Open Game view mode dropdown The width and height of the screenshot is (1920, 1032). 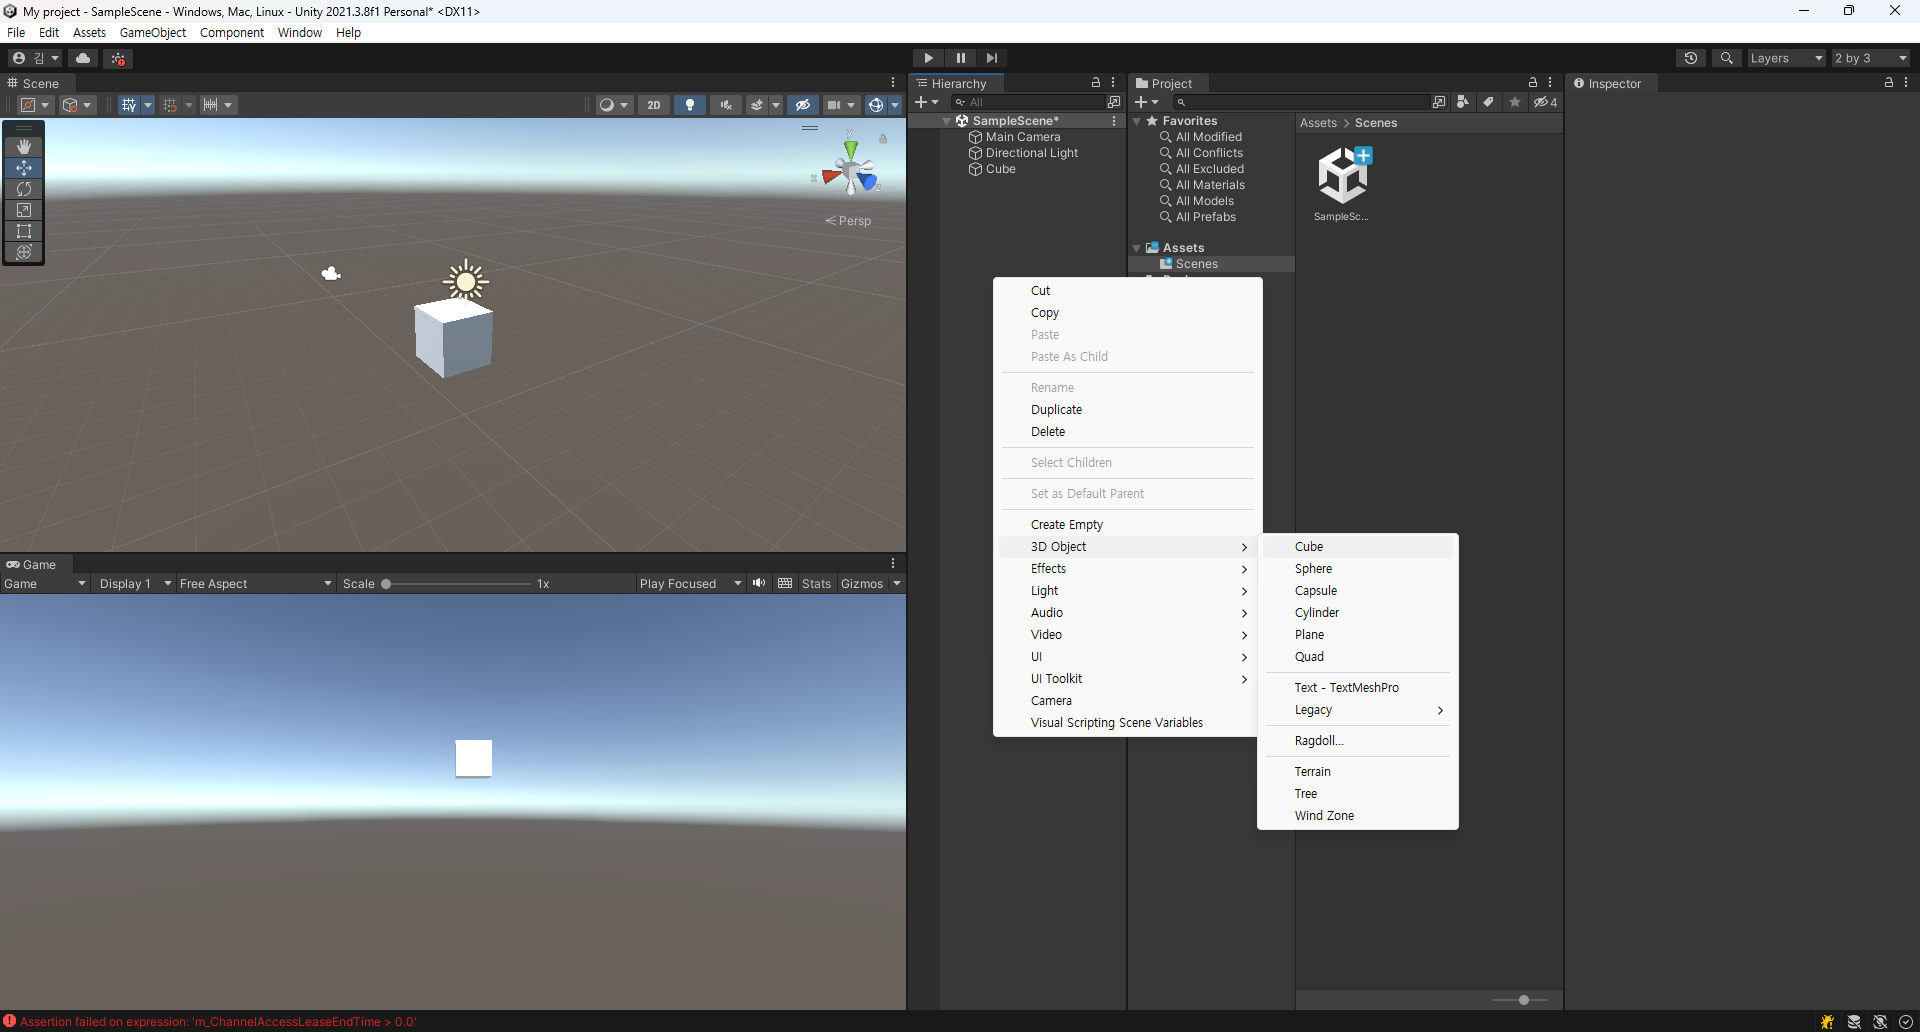(x=45, y=584)
